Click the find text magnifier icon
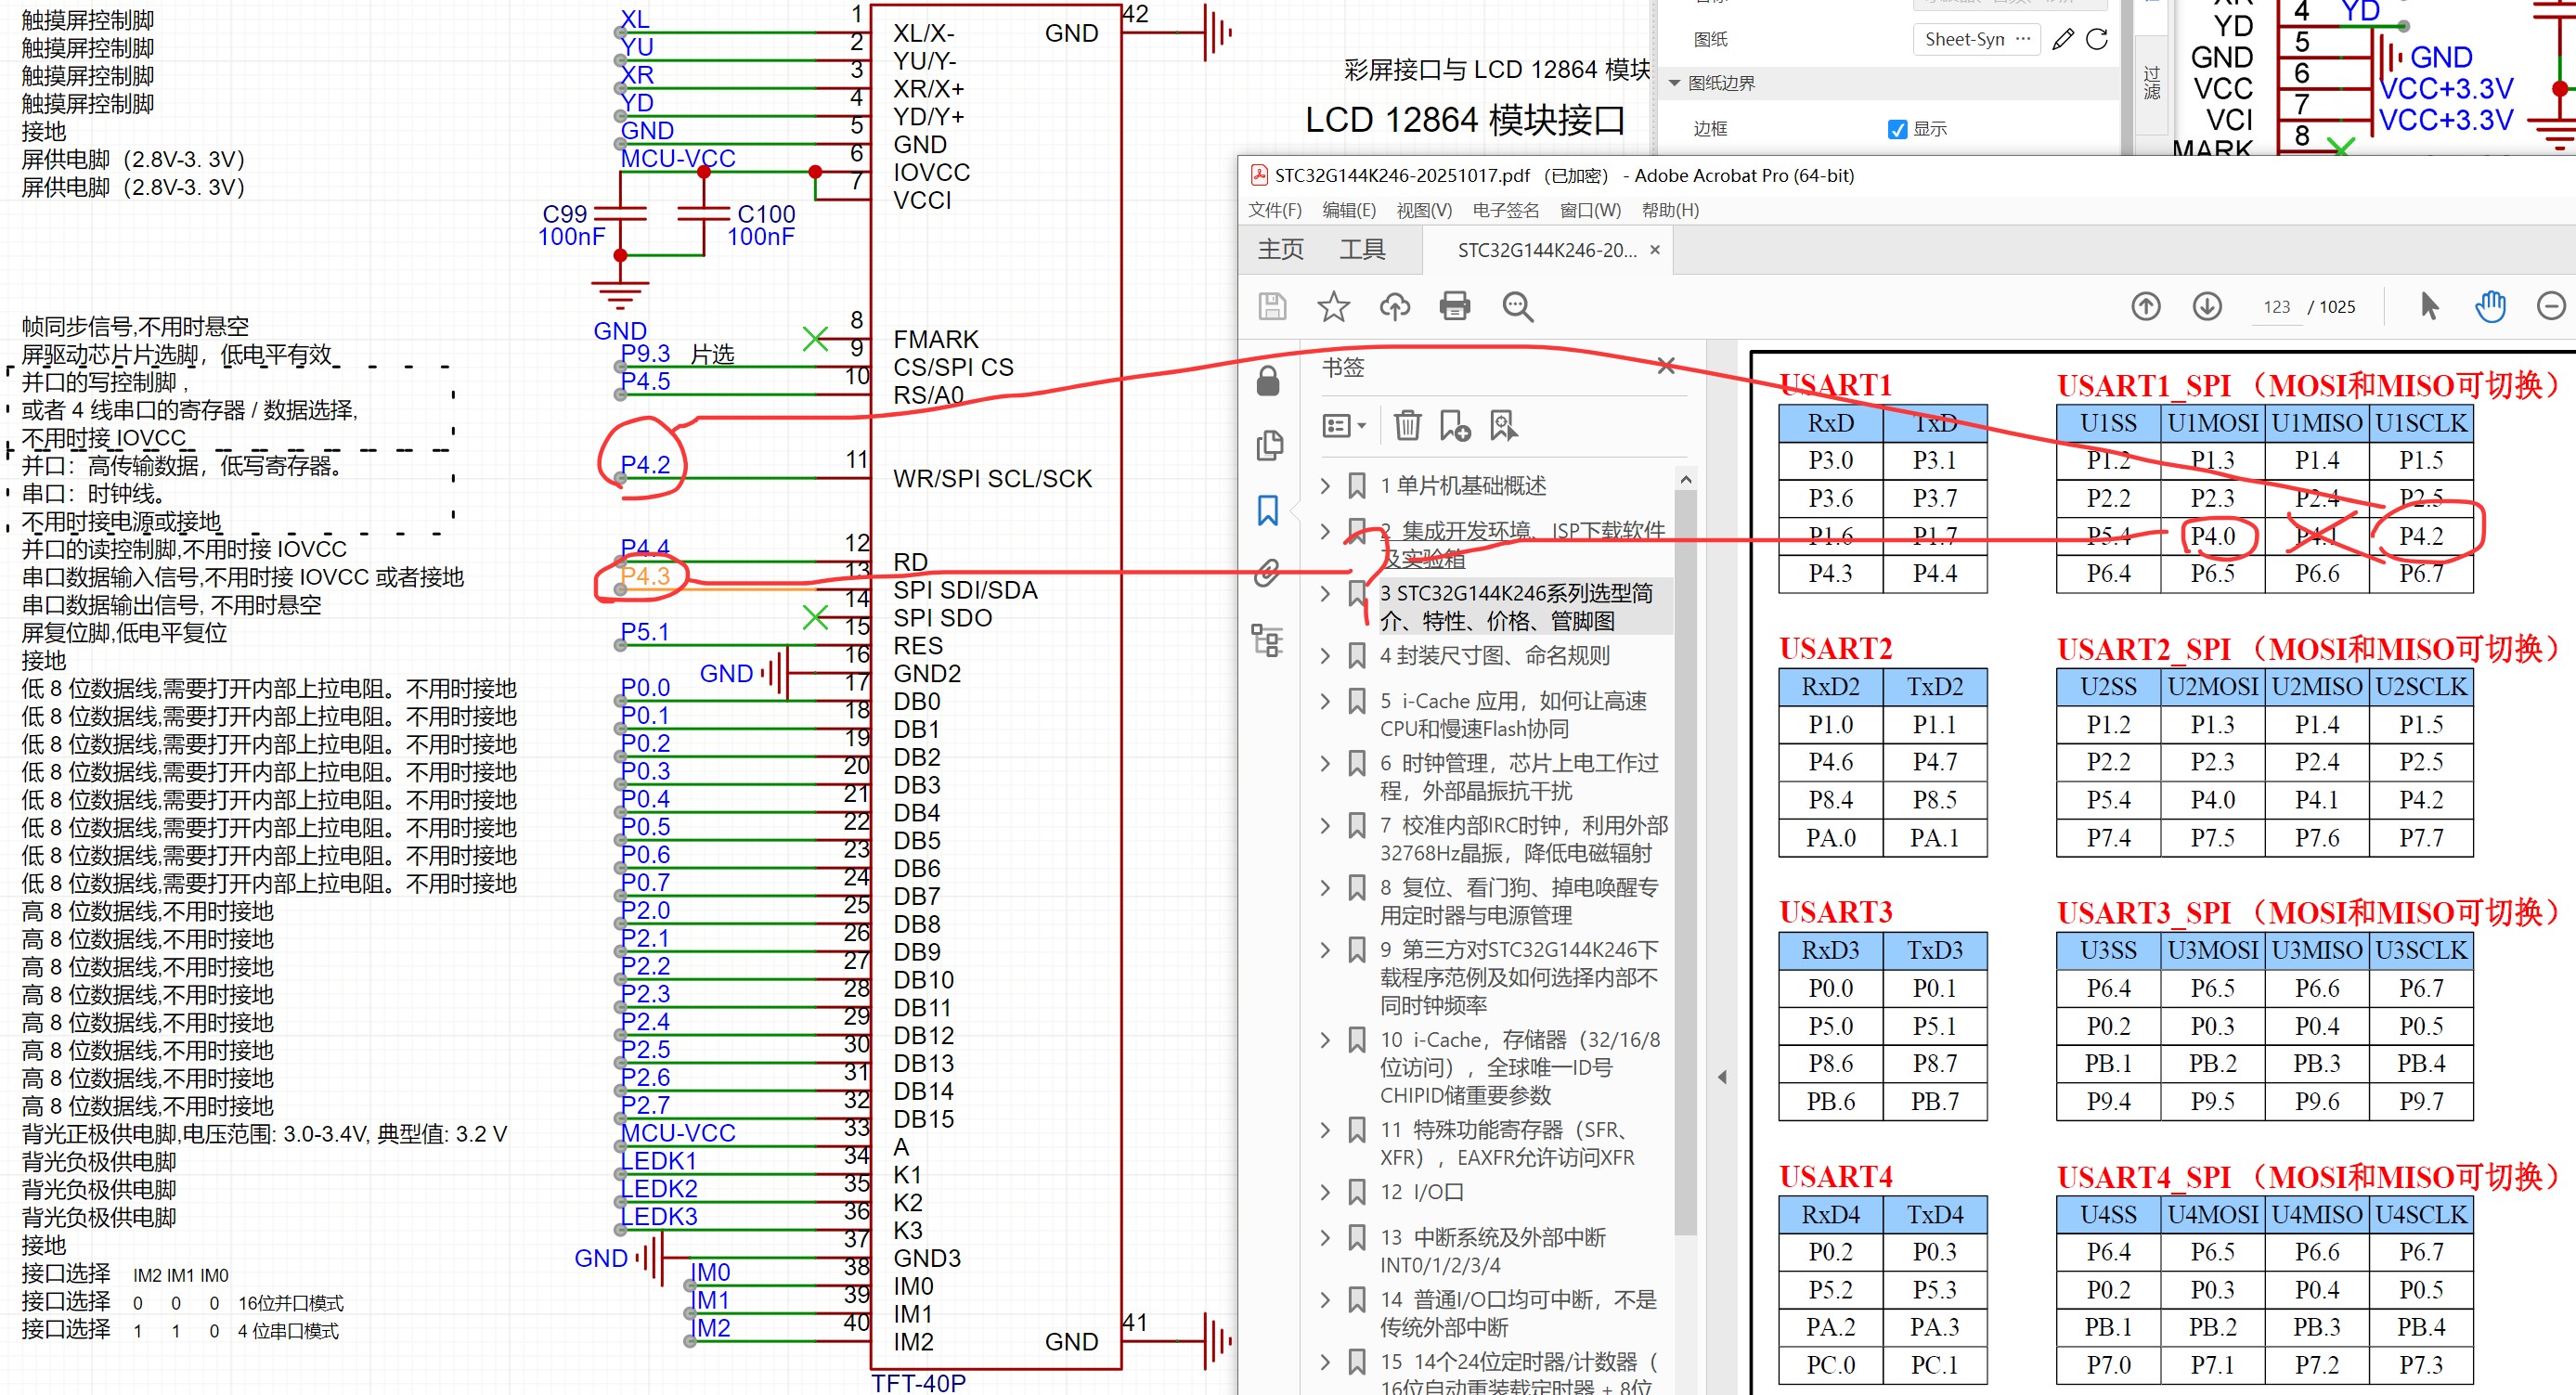The width and height of the screenshot is (2576, 1395). click(x=1517, y=306)
